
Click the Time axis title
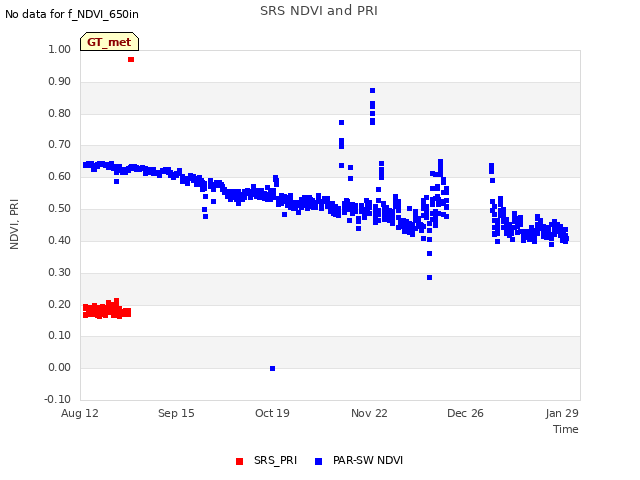point(566,429)
